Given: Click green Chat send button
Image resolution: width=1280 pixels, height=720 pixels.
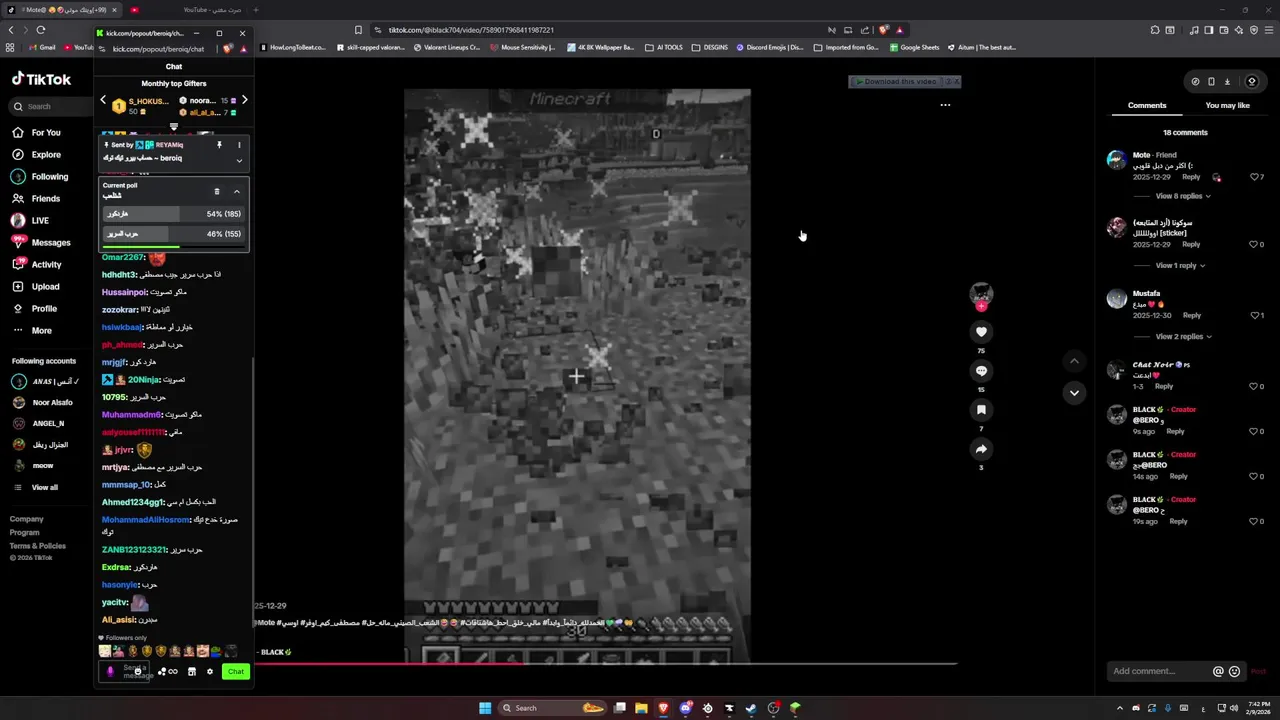Looking at the screenshot, I should (x=236, y=671).
